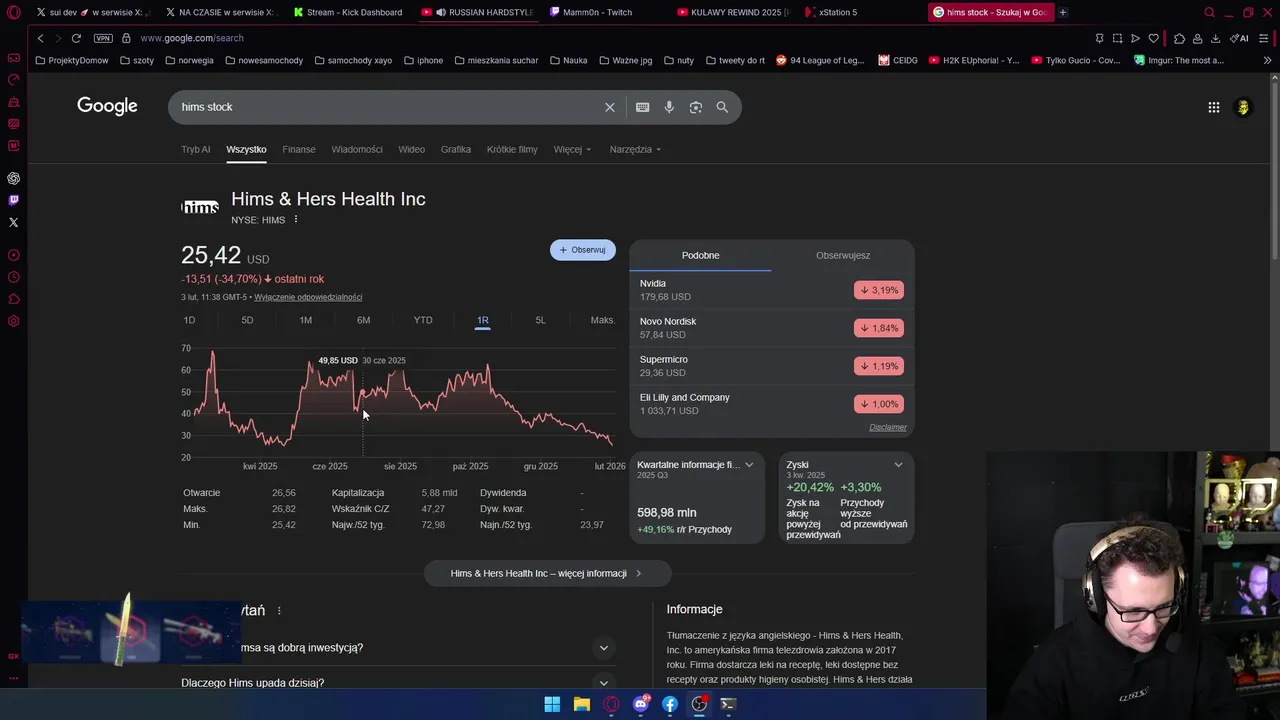Select the YTD chart range
Viewport: 1280px width, 720px height.
pos(423,320)
